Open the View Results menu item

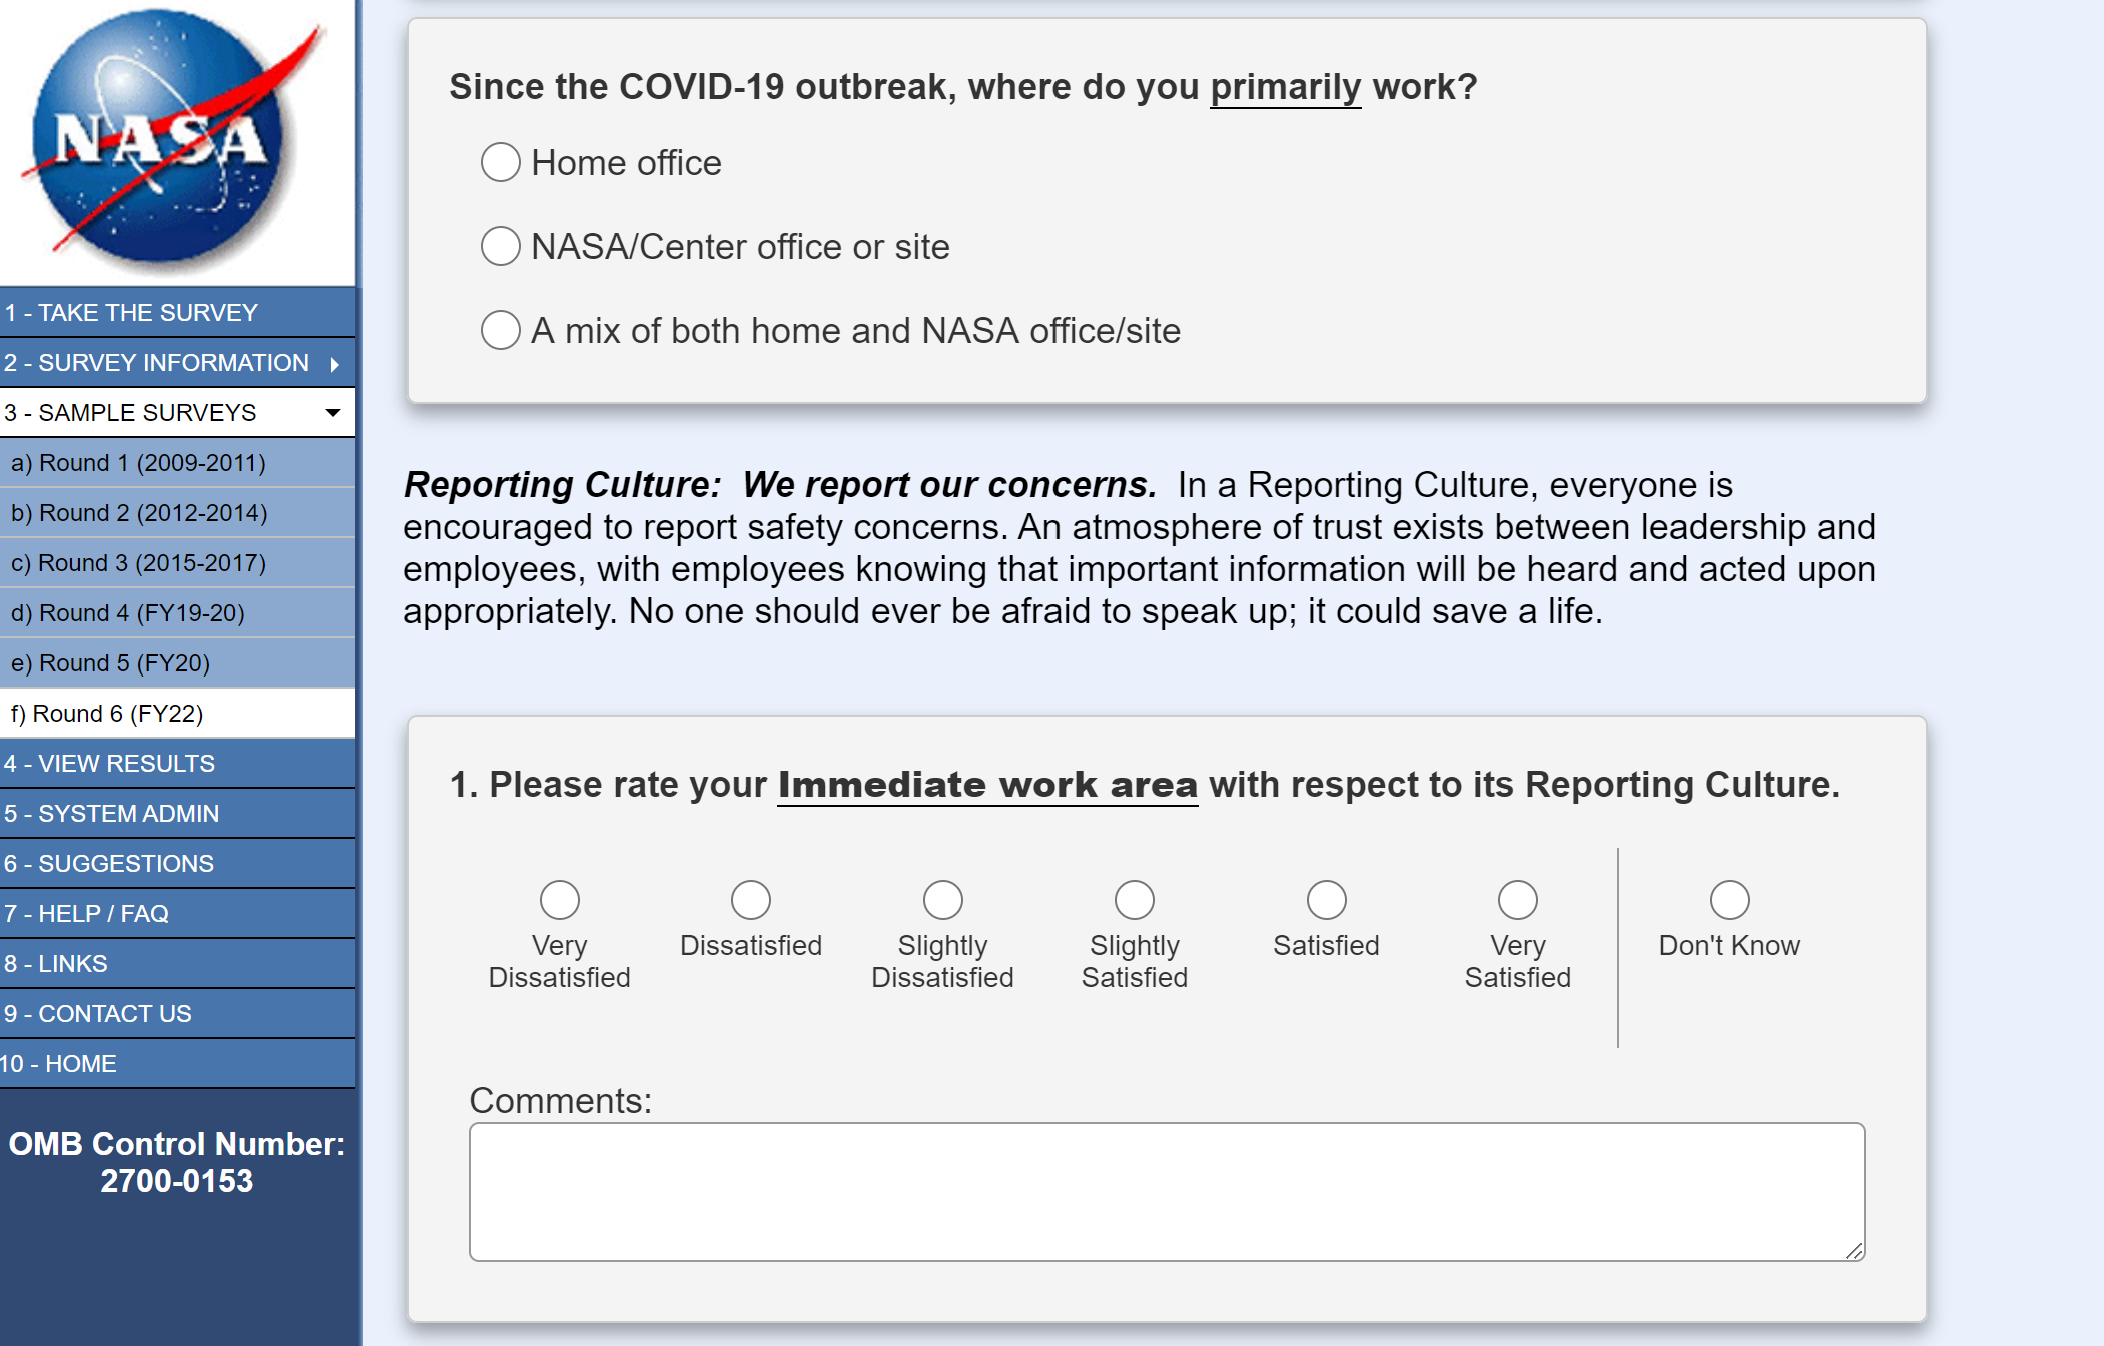[x=110, y=764]
